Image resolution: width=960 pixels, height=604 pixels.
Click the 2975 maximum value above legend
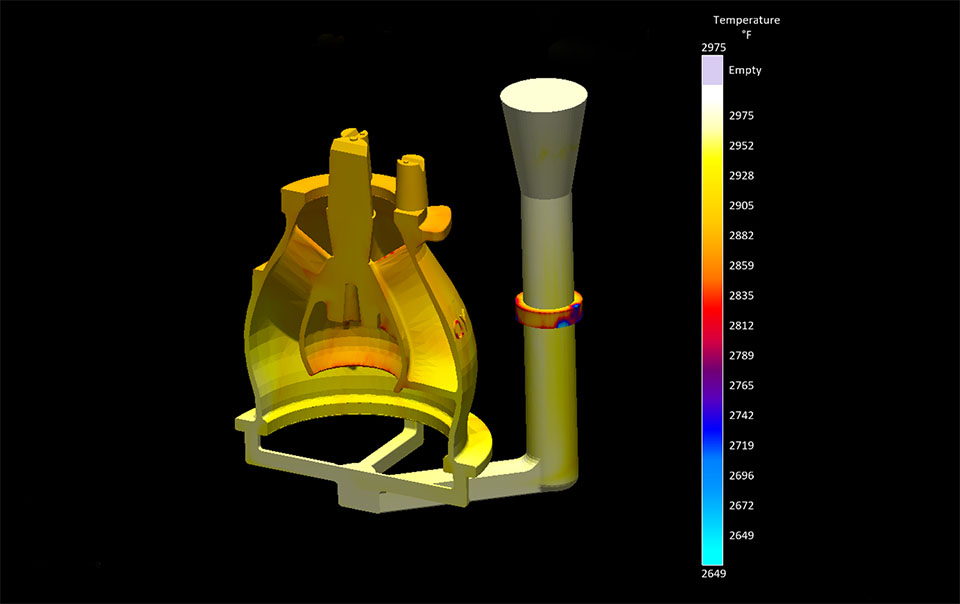coord(713,48)
